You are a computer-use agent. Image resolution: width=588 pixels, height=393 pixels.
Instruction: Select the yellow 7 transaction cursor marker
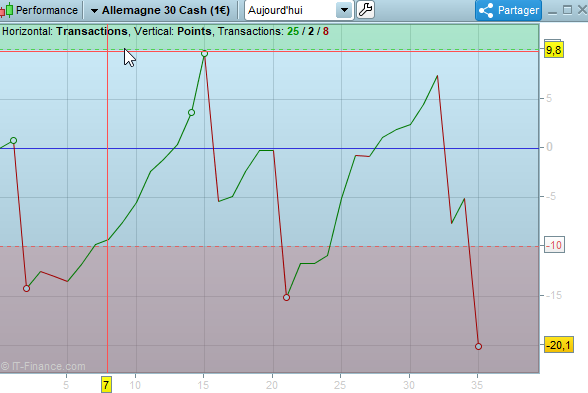tap(106, 385)
